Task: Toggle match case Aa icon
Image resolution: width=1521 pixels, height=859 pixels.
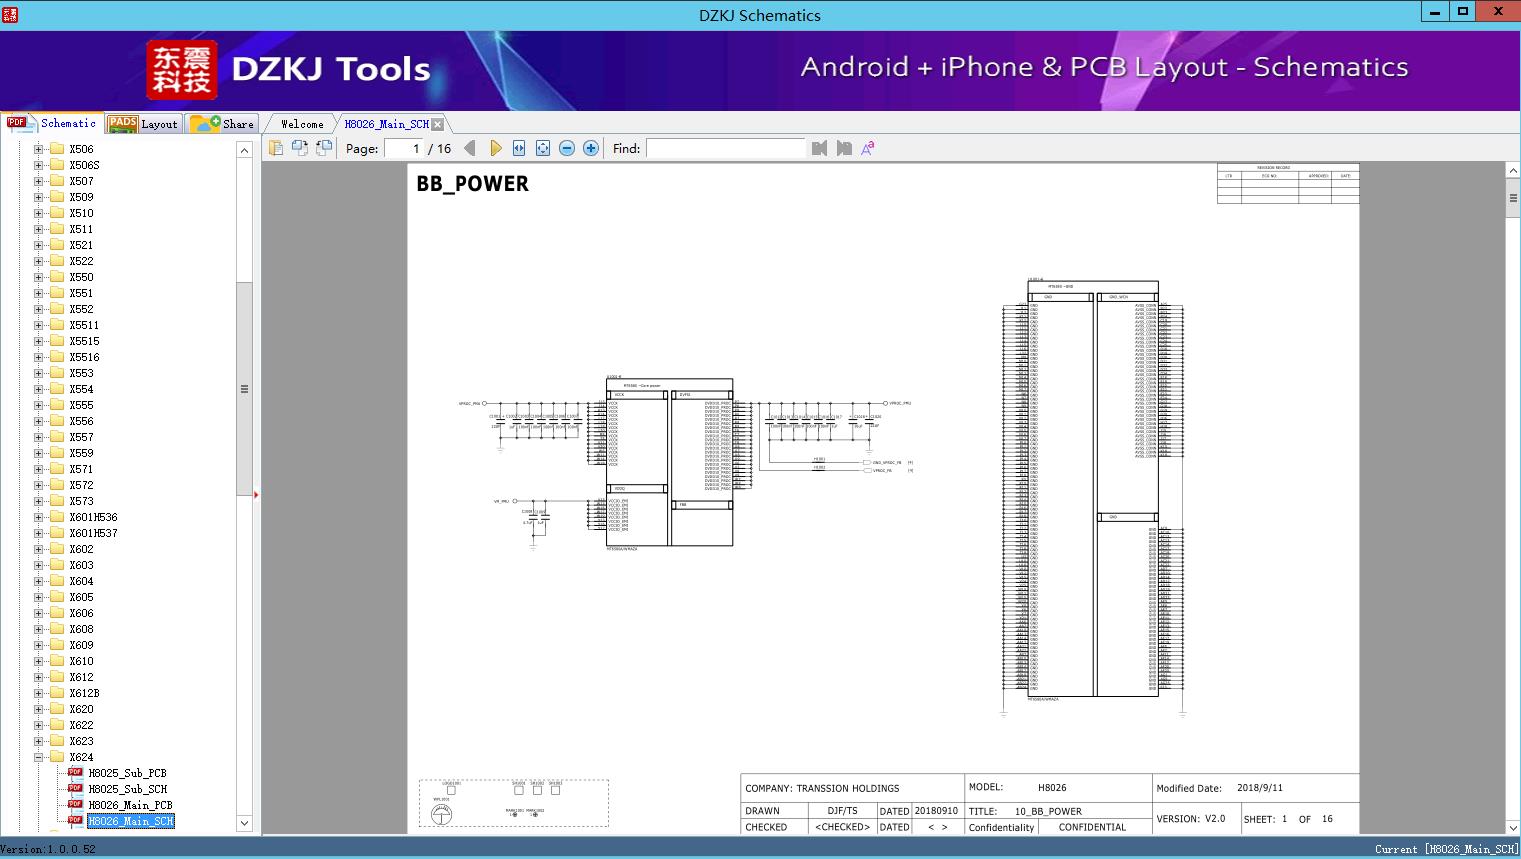Action: (868, 148)
